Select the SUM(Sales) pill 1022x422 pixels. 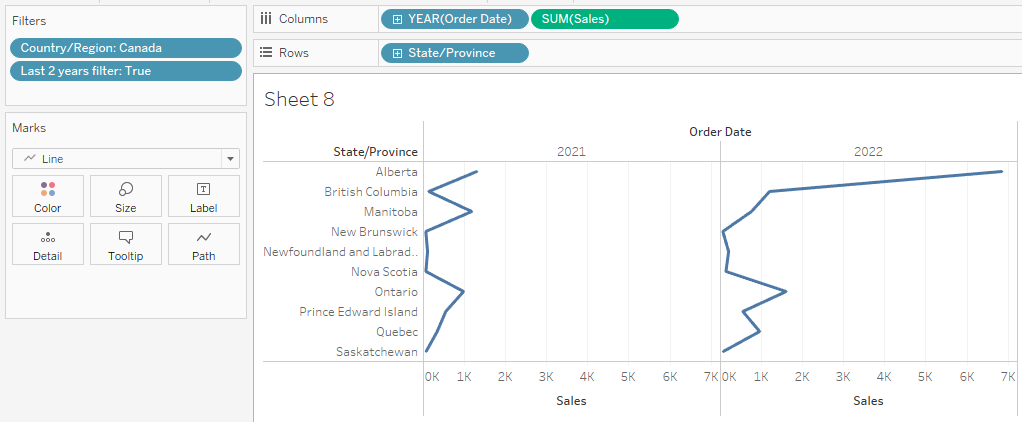tap(604, 19)
